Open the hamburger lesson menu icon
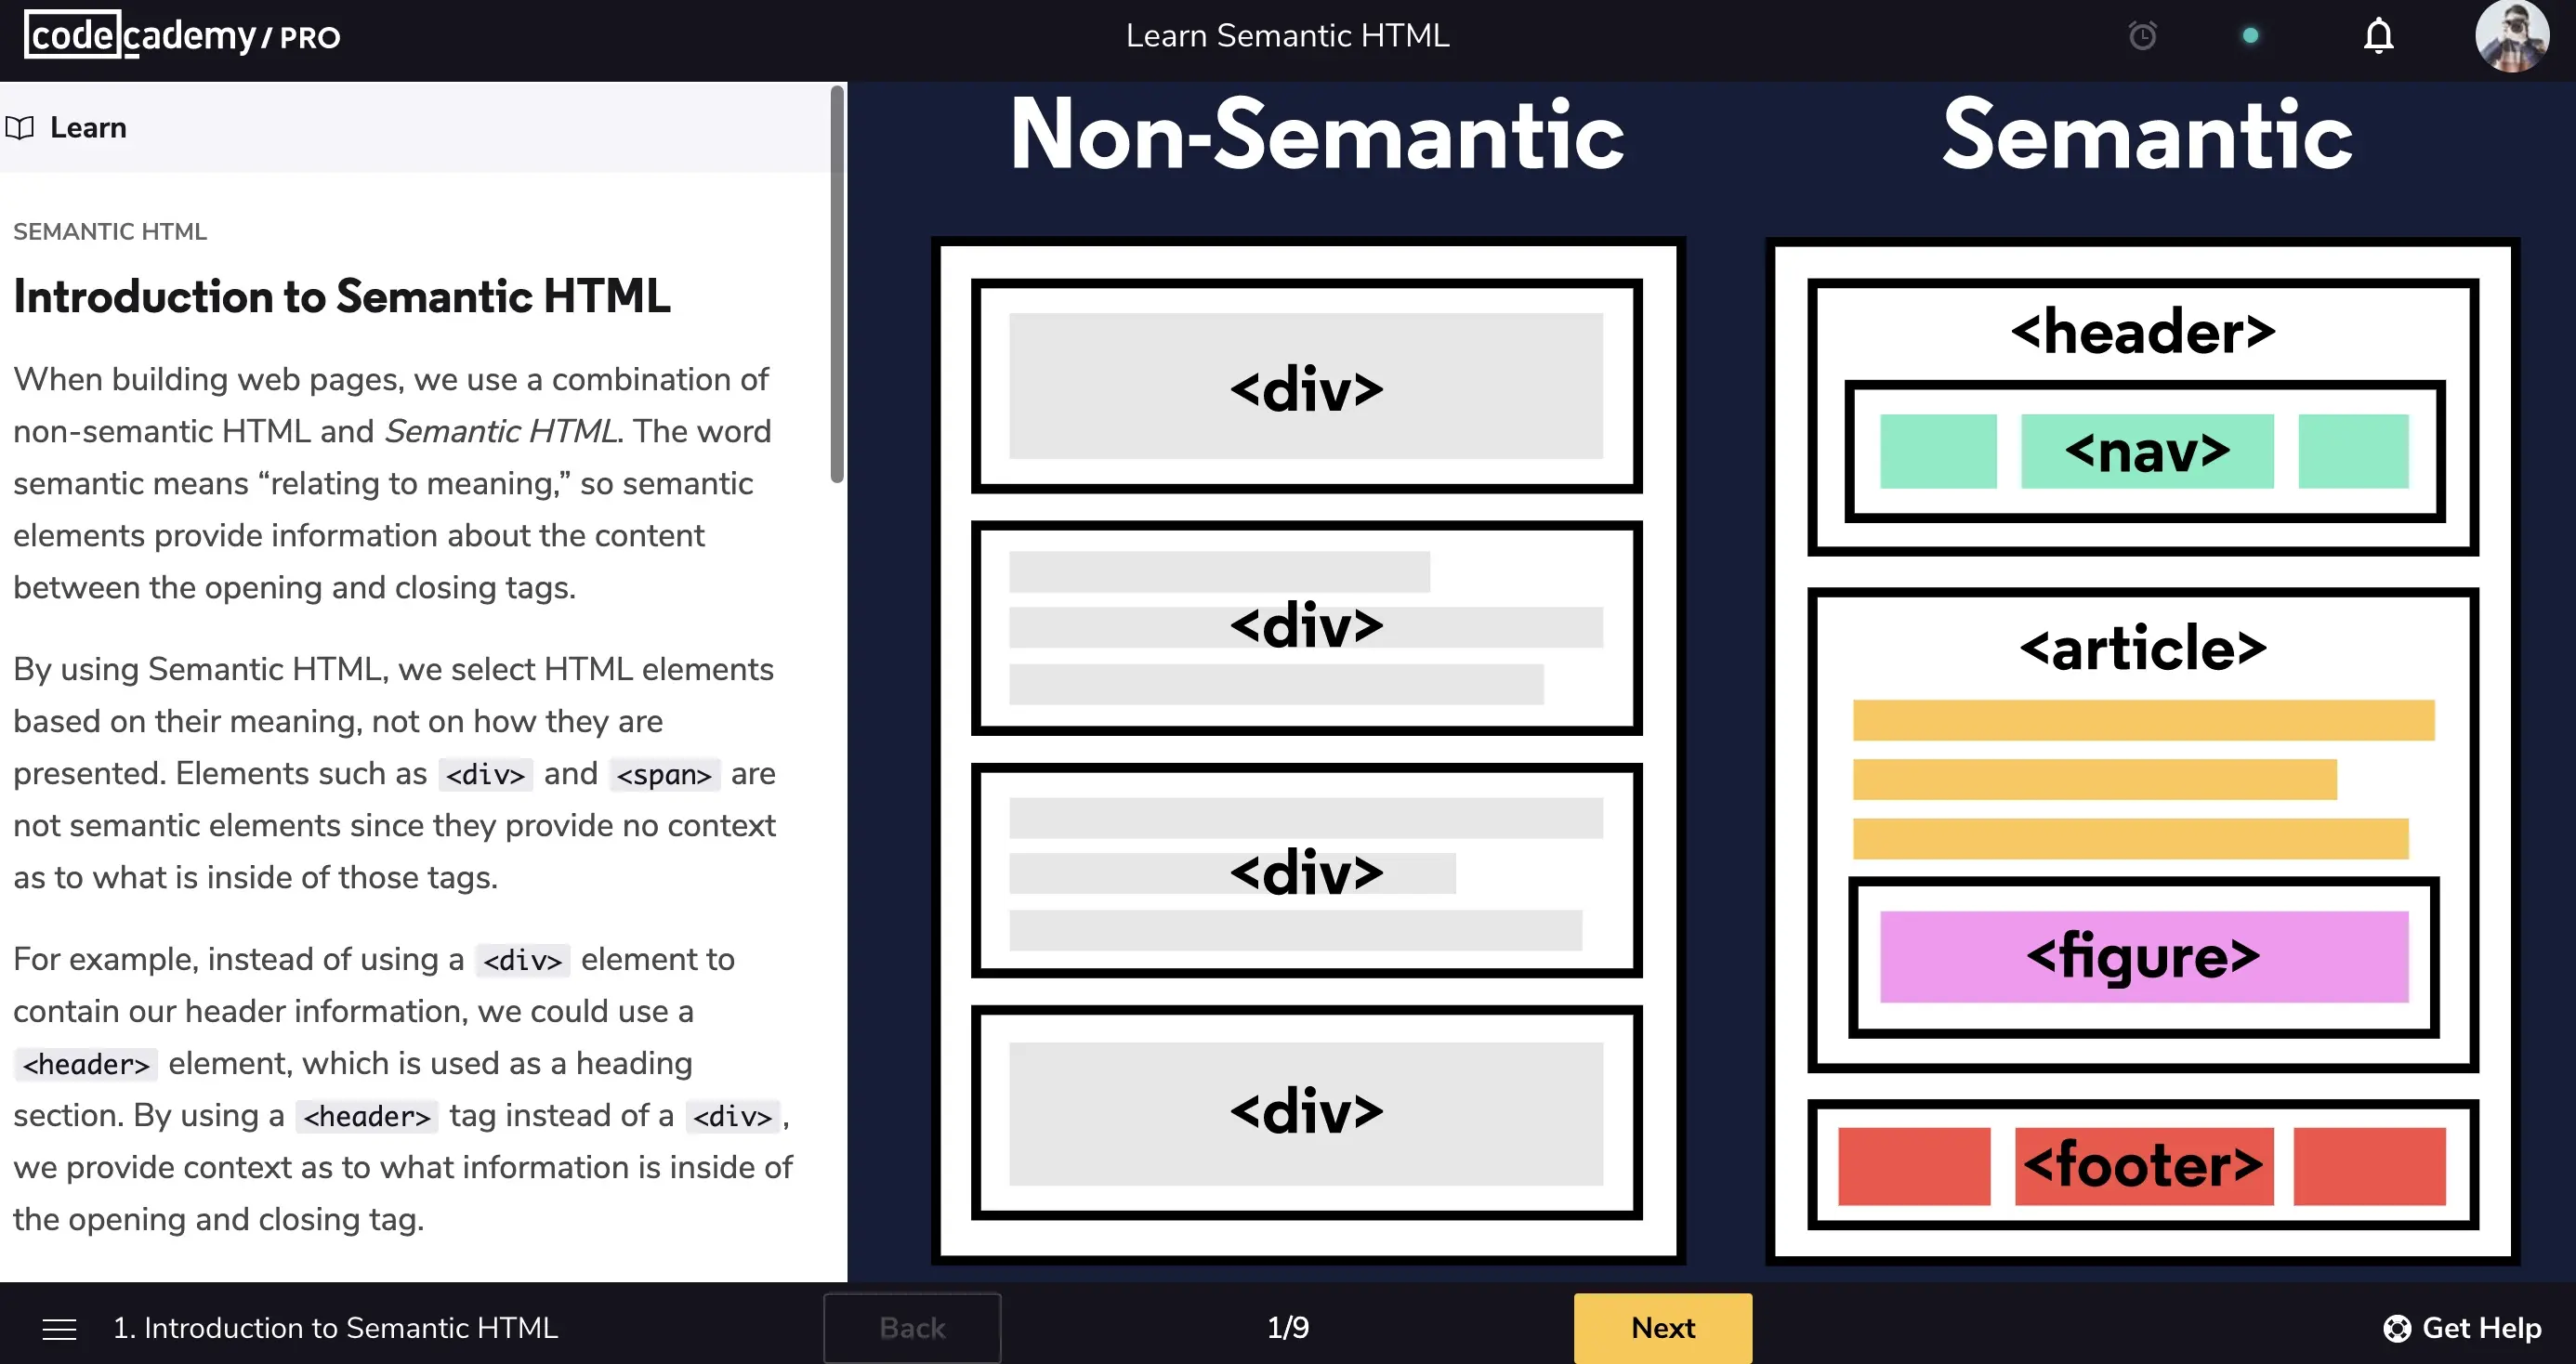 coord(59,1328)
